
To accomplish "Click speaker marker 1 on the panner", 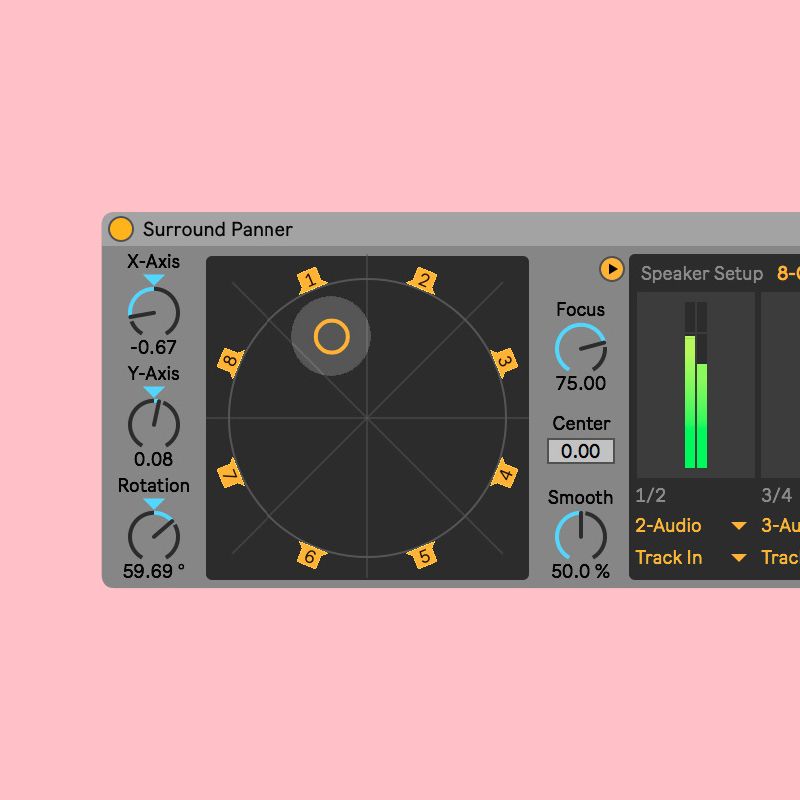I will coord(310,280).
